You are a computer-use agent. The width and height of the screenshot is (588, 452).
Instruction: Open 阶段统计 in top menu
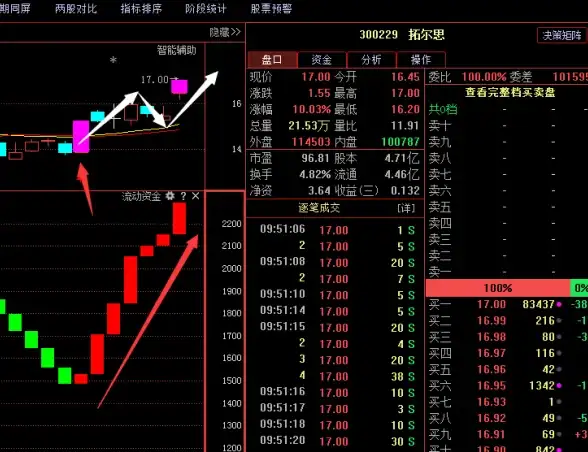[206, 9]
